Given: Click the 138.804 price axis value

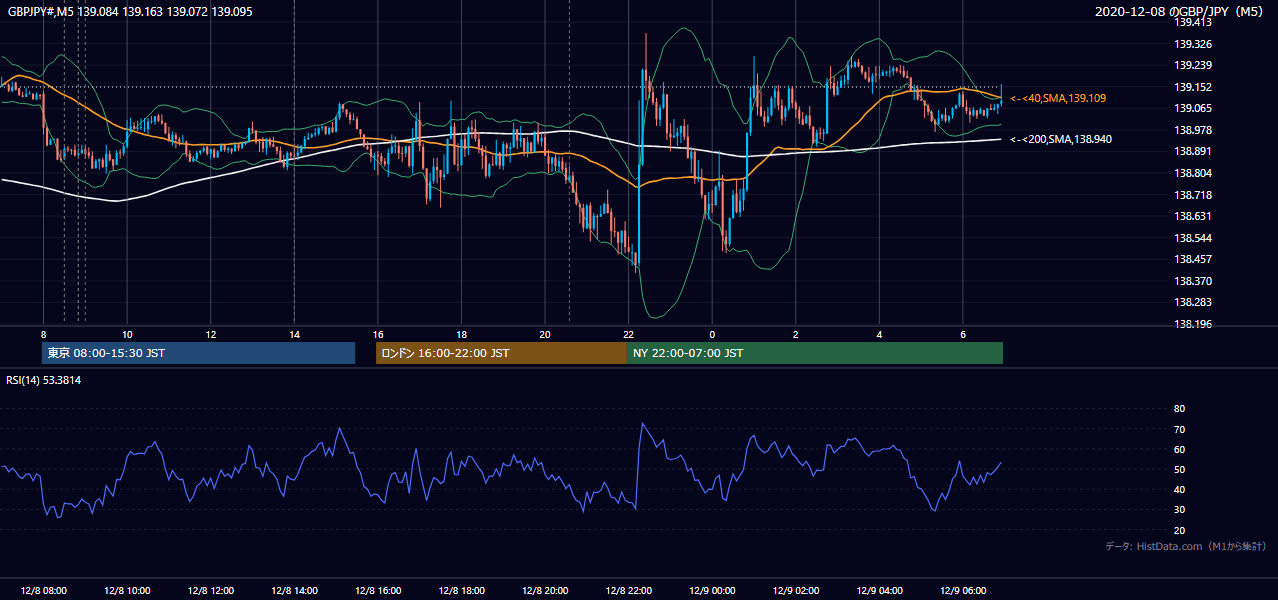Looking at the screenshot, I should coord(1193,173).
